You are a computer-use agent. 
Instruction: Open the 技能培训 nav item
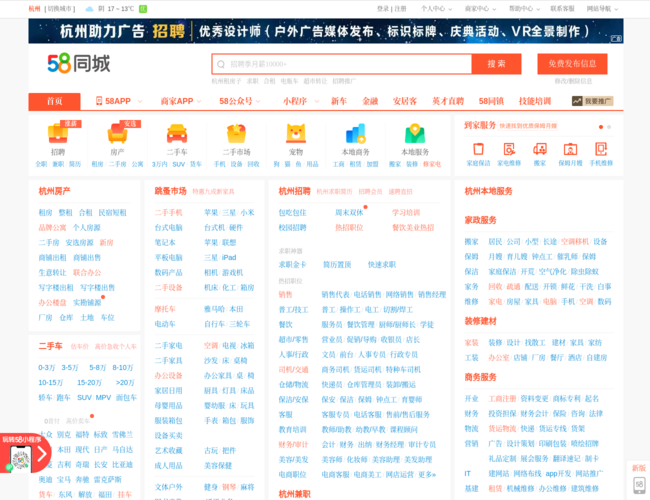pyautogui.click(x=535, y=101)
